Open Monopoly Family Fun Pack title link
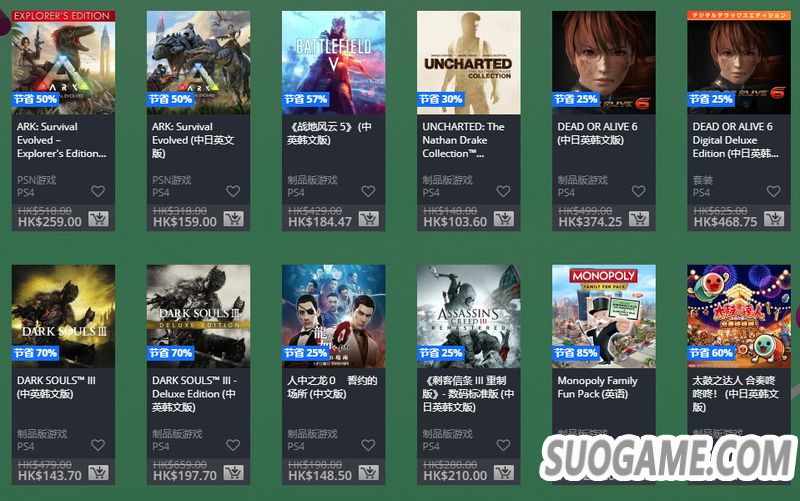The height and width of the screenshot is (501, 800). click(597, 387)
